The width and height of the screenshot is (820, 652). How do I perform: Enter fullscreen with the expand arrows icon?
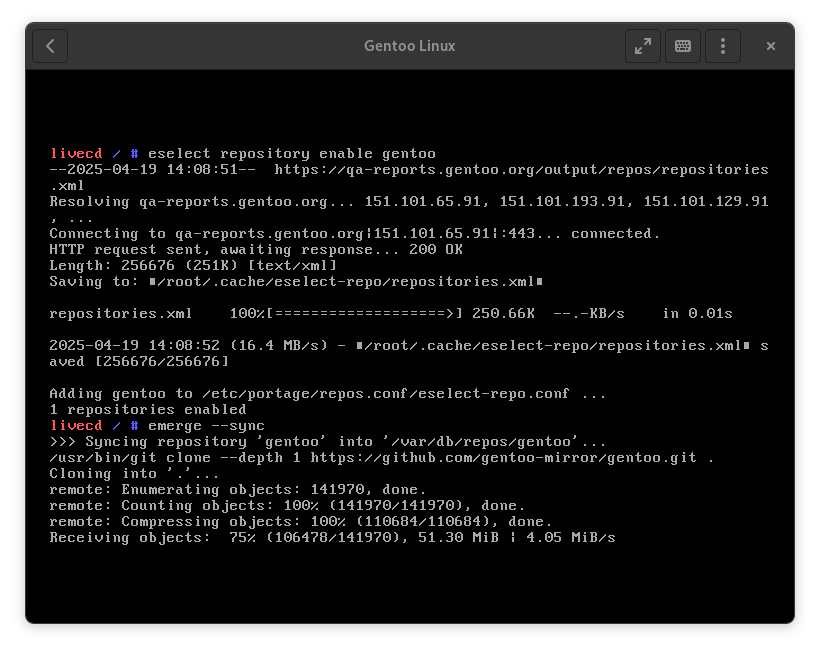click(643, 46)
